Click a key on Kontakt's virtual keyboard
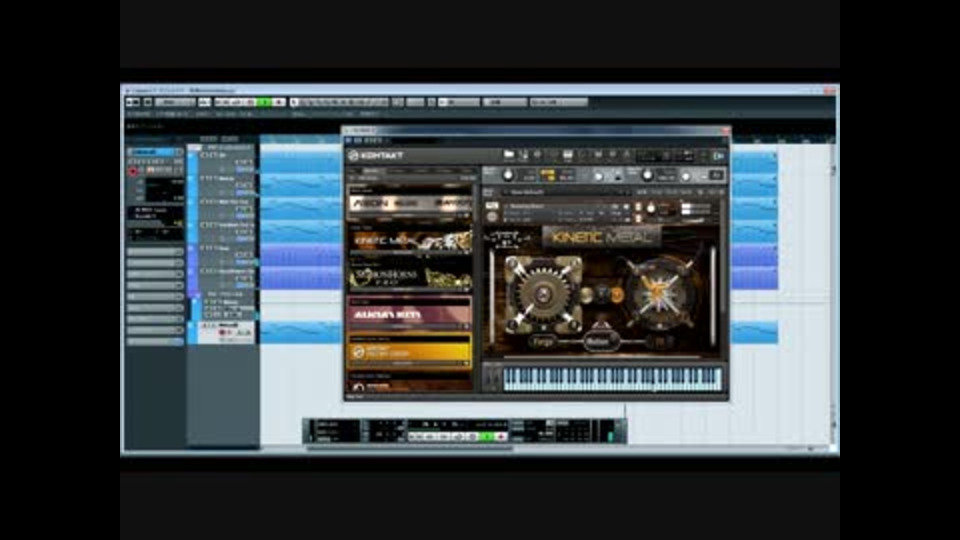960x540 pixels. (612, 379)
